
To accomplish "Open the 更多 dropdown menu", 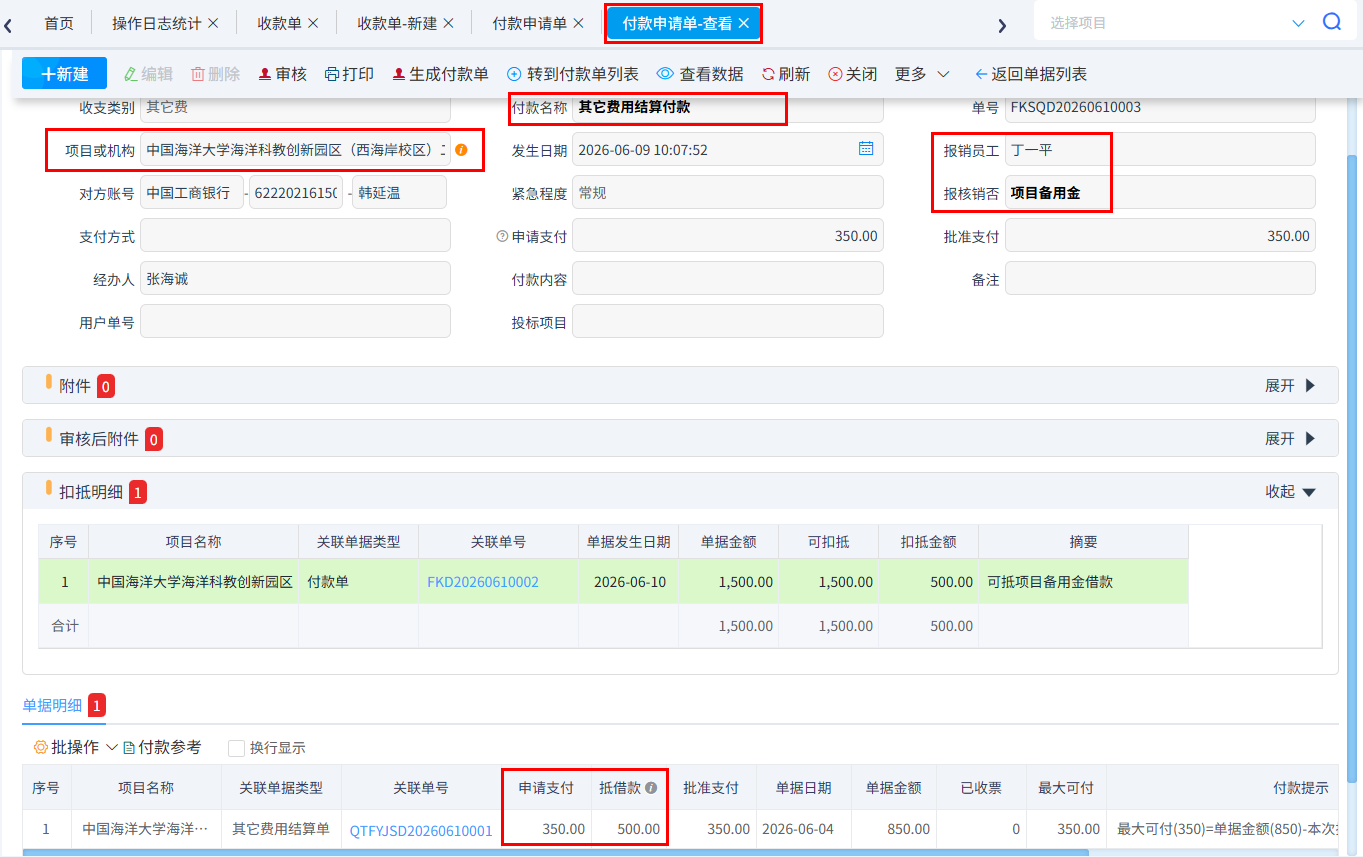I will [922, 74].
